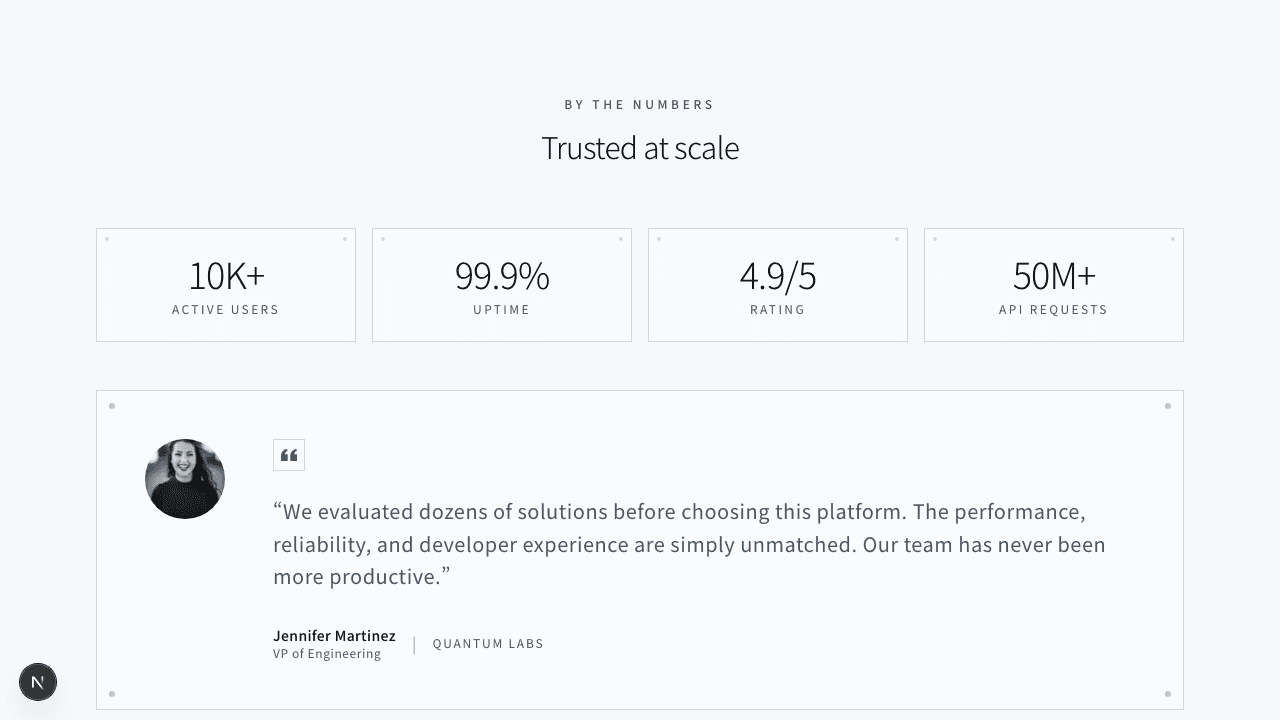
Task: Open the Next.js dev tools indicator
Action: pos(38,682)
